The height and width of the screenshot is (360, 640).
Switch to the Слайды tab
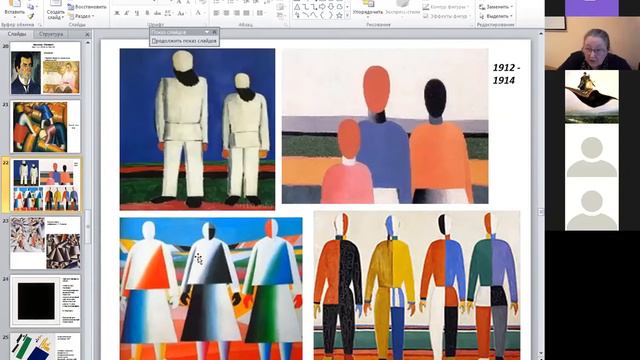17,34
